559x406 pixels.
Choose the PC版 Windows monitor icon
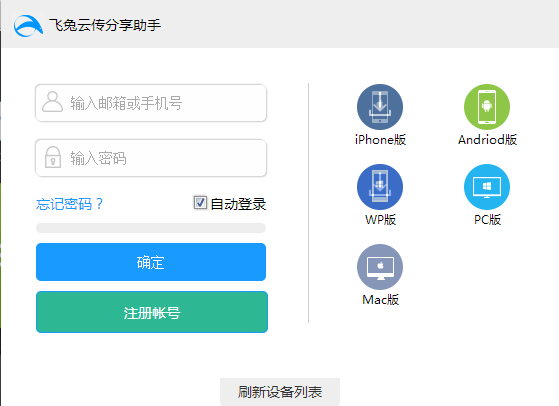point(487,187)
